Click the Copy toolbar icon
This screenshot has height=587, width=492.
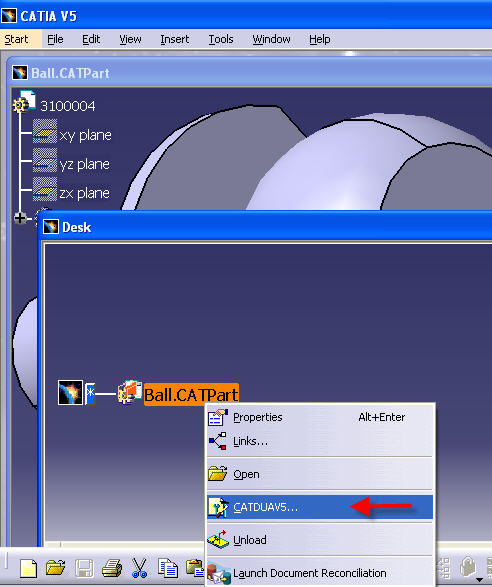tap(168, 568)
